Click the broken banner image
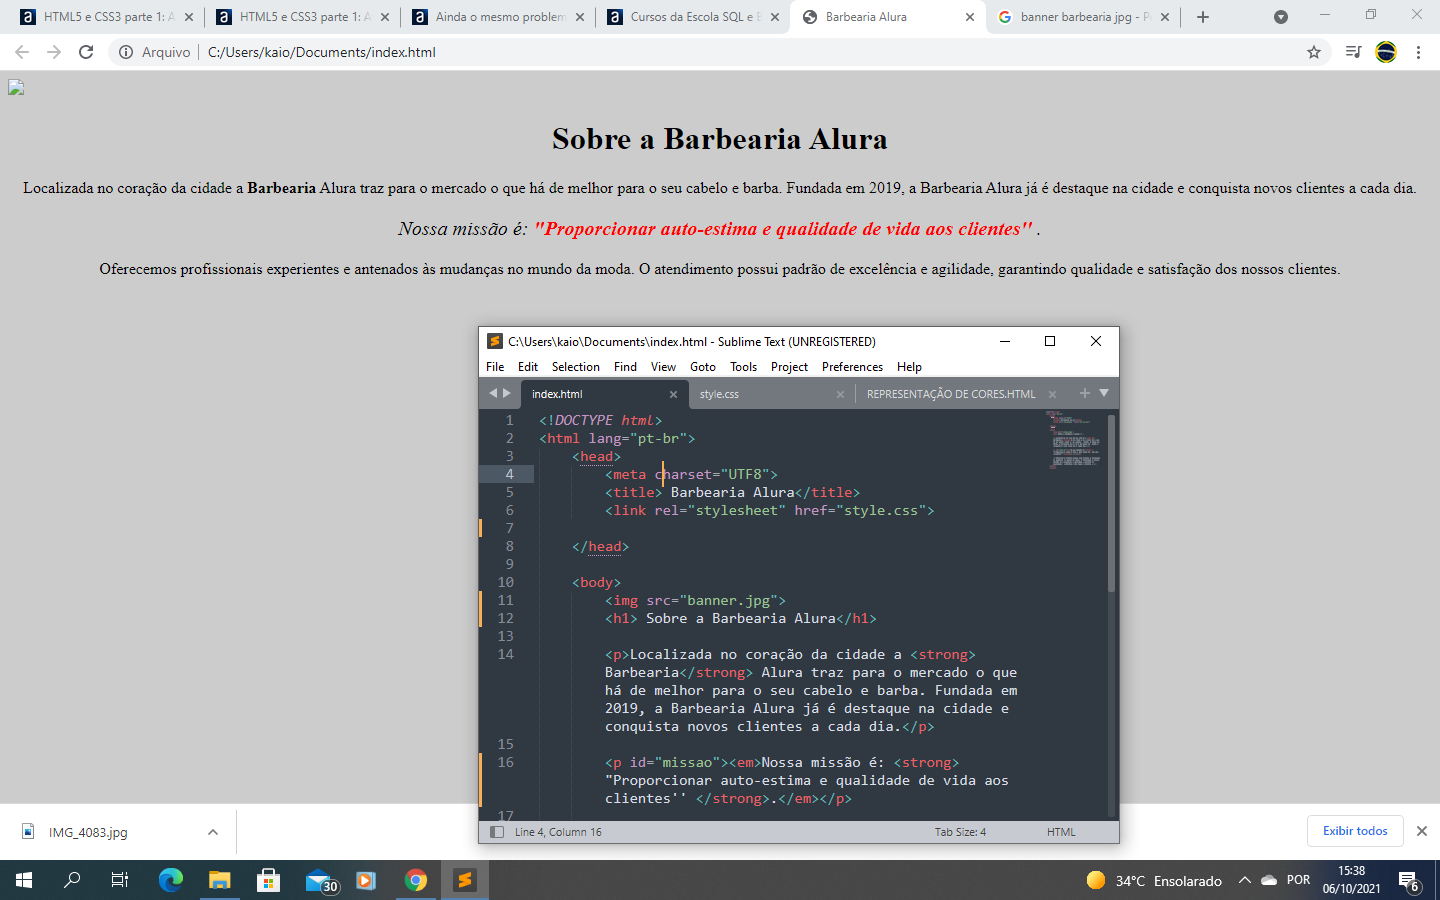Viewport: 1440px width, 900px height. point(16,88)
